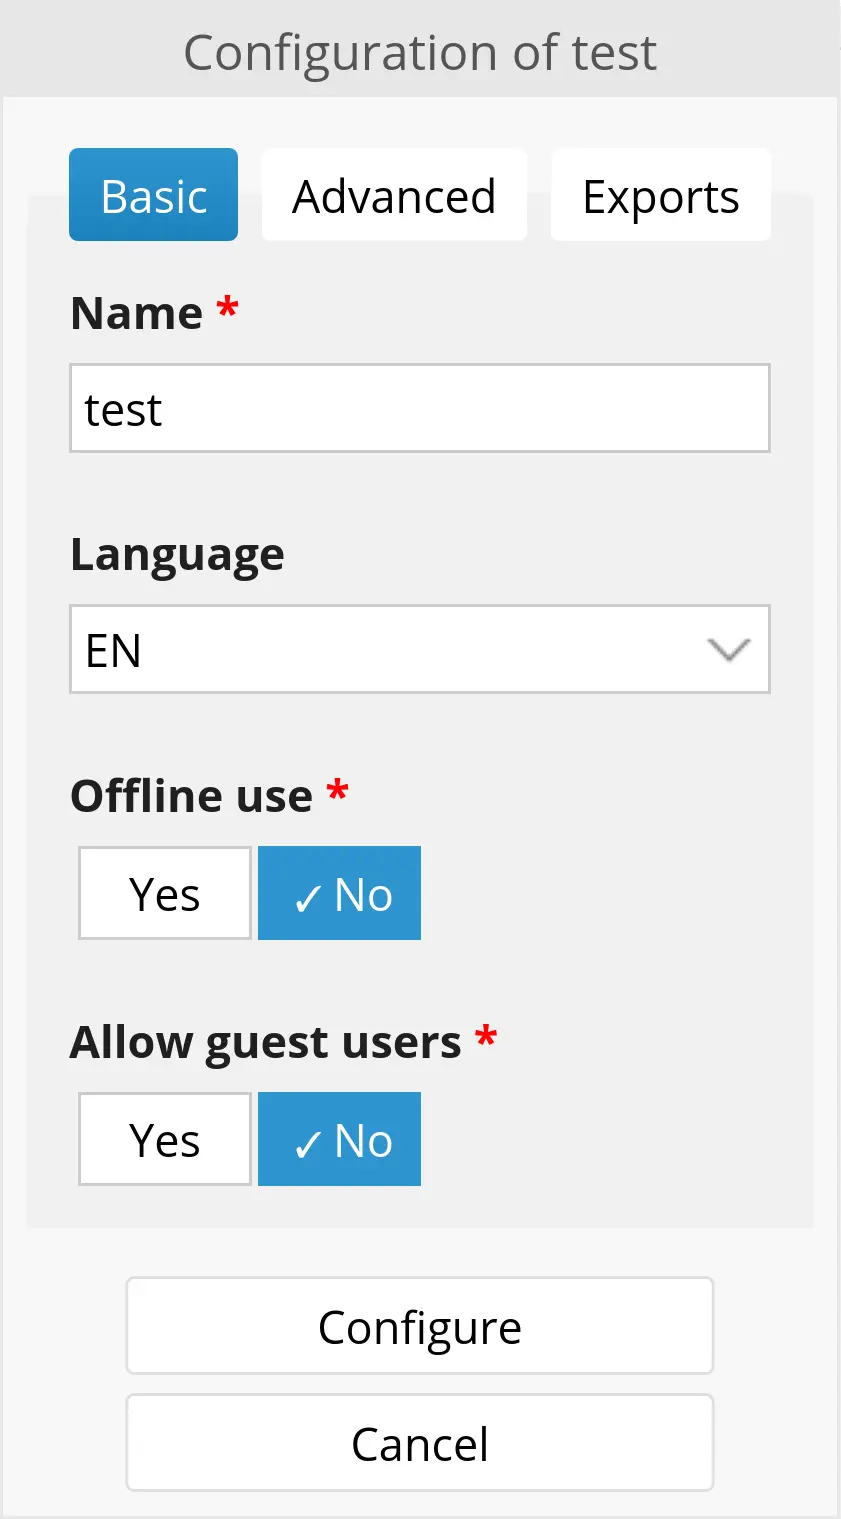Open the Advanced tab
841x1519 pixels.
(x=394, y=196)
